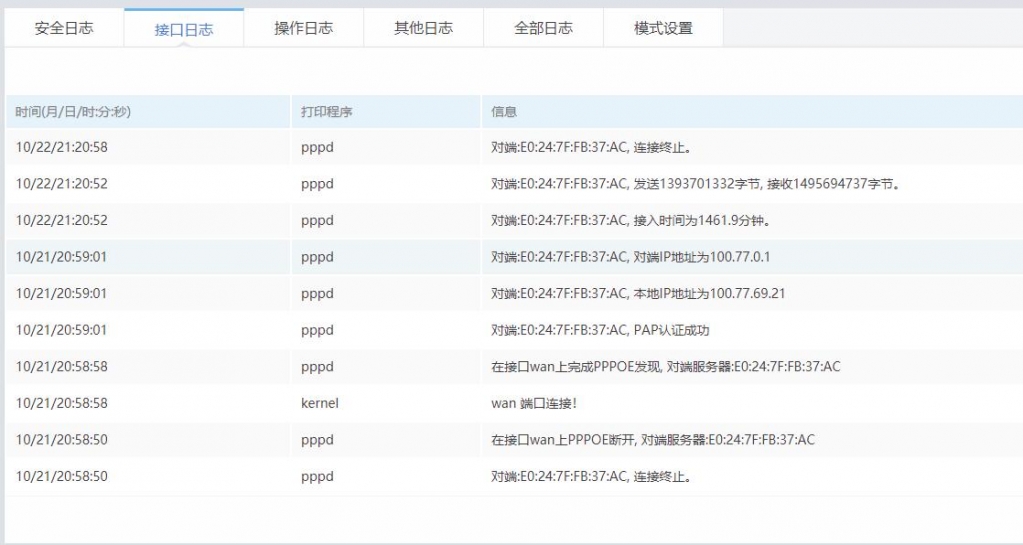This screenshot has height=545, width=1023.
Task: Click pppd in the PAP认证成功 row
Action: point(317,330)
